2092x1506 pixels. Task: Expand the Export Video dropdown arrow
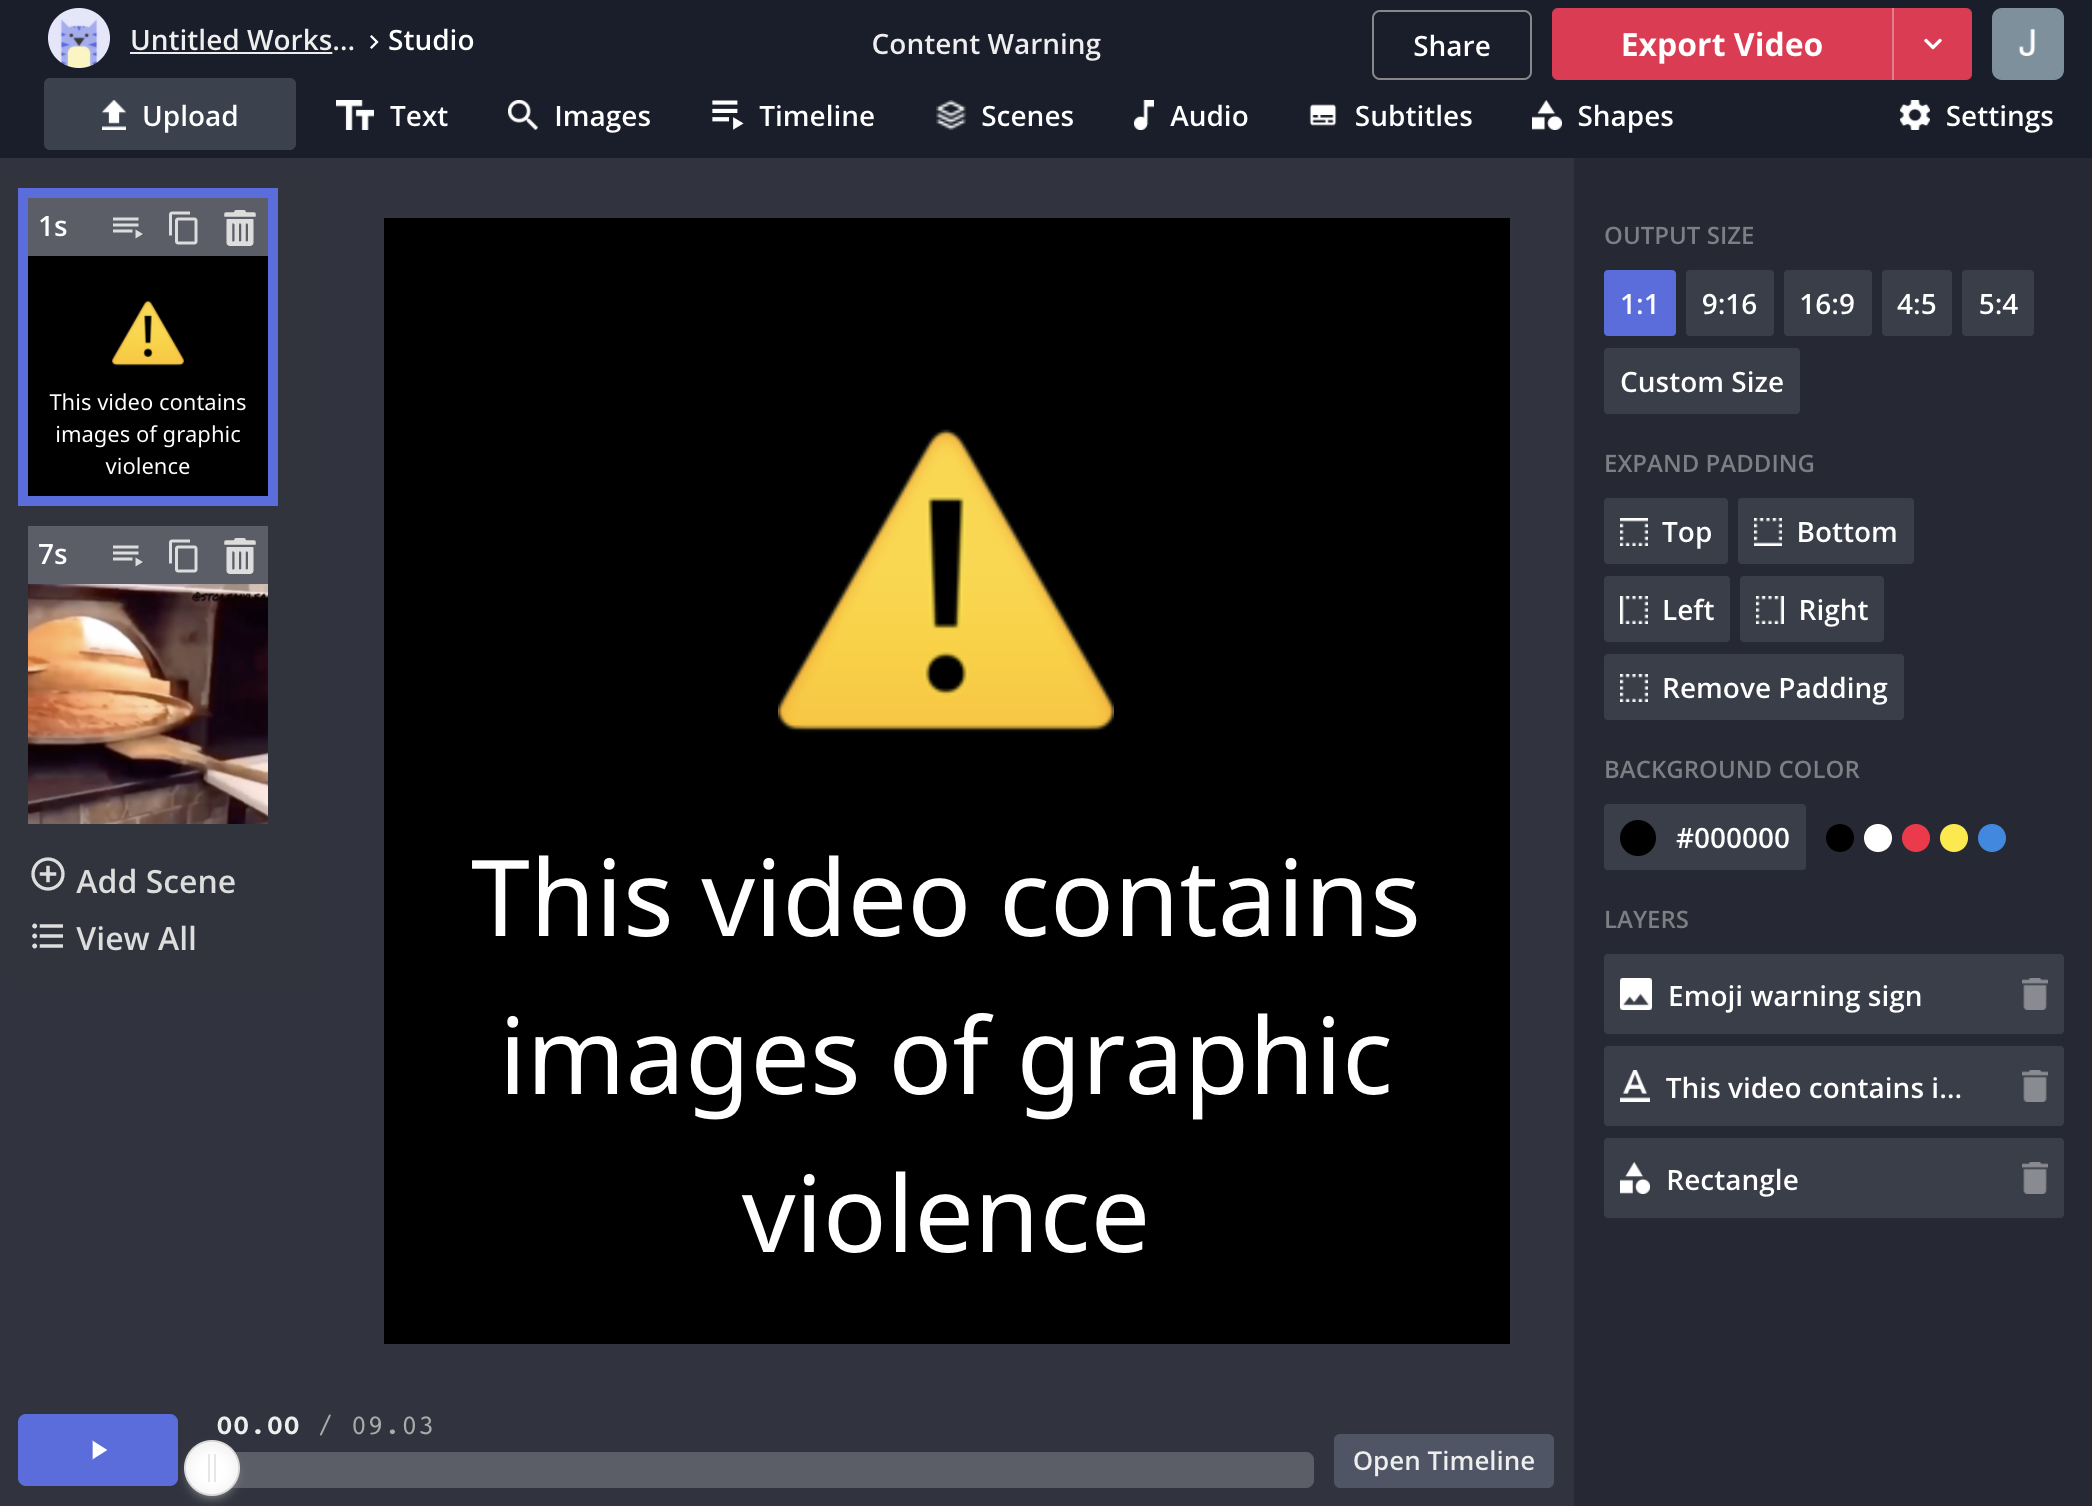[1932, 45]
